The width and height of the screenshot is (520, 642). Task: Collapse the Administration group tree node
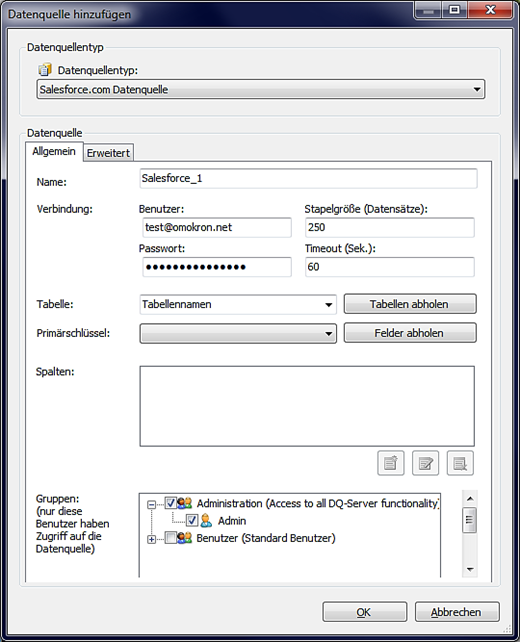click(151, 504)
